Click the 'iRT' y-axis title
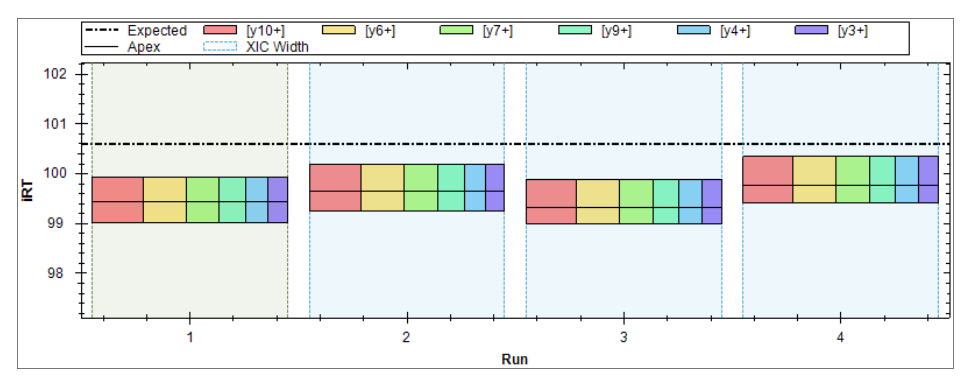 [x=27, y=190]
